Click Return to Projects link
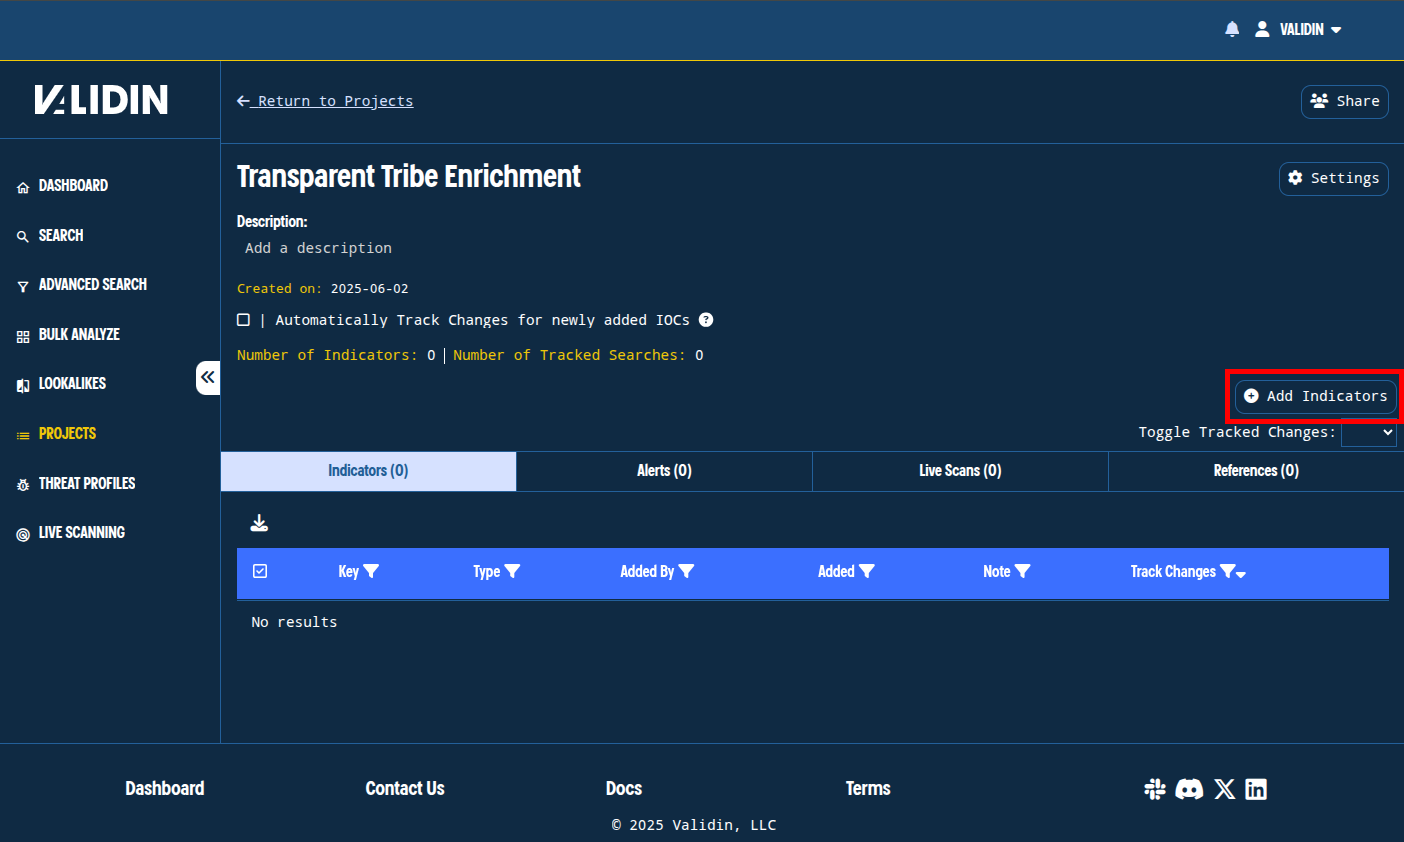This screenshot has height=842, width=1404. (325, 101)
